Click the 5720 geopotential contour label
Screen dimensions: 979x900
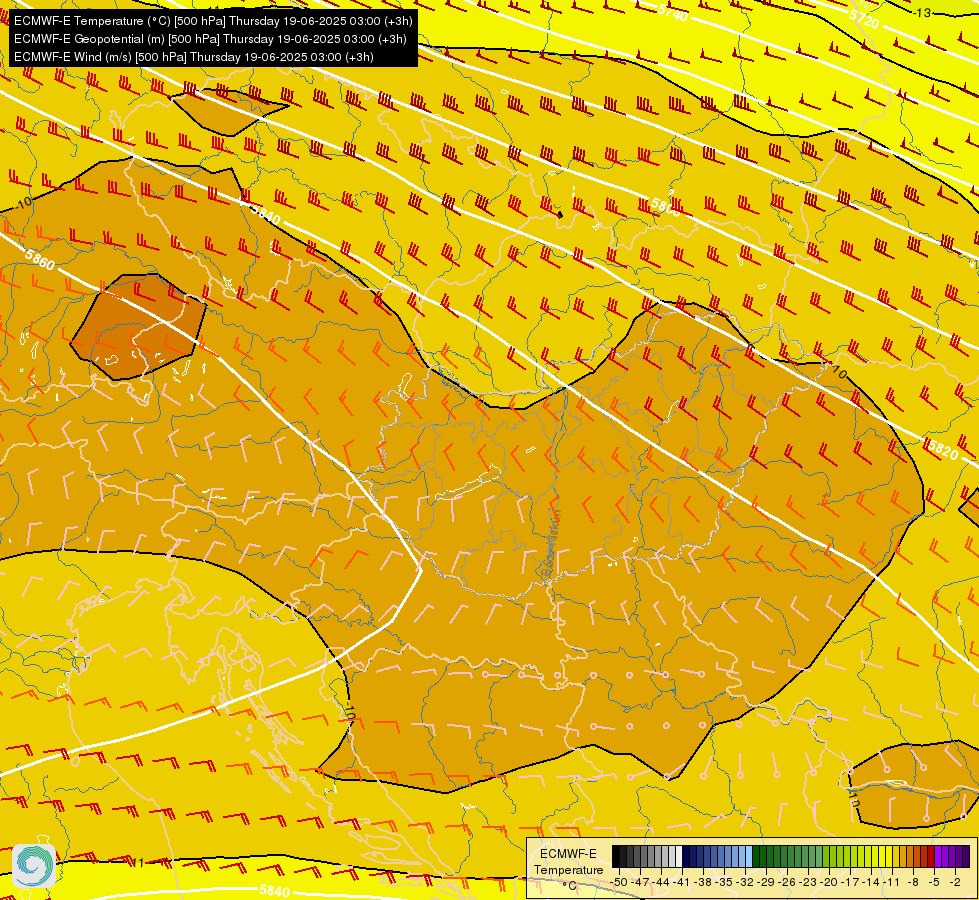point(864,19)
